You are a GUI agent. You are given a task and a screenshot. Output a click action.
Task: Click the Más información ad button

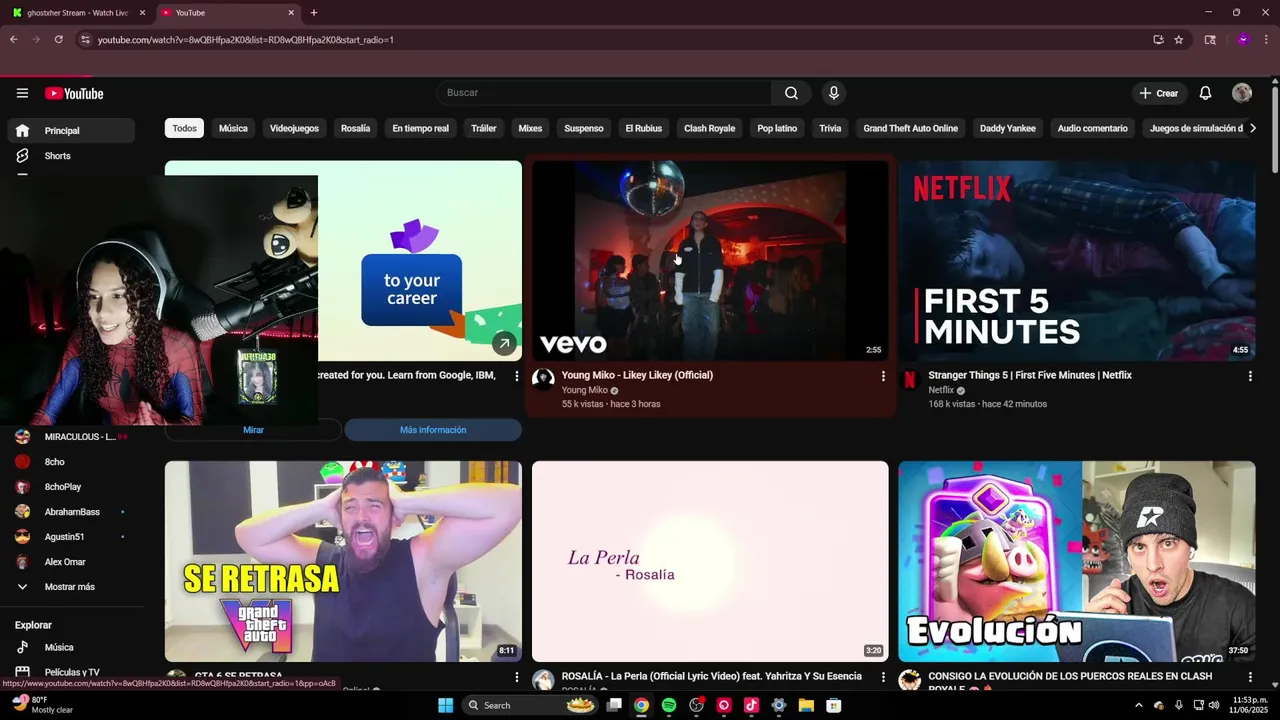pyautogui.click(x=433, y=430)
